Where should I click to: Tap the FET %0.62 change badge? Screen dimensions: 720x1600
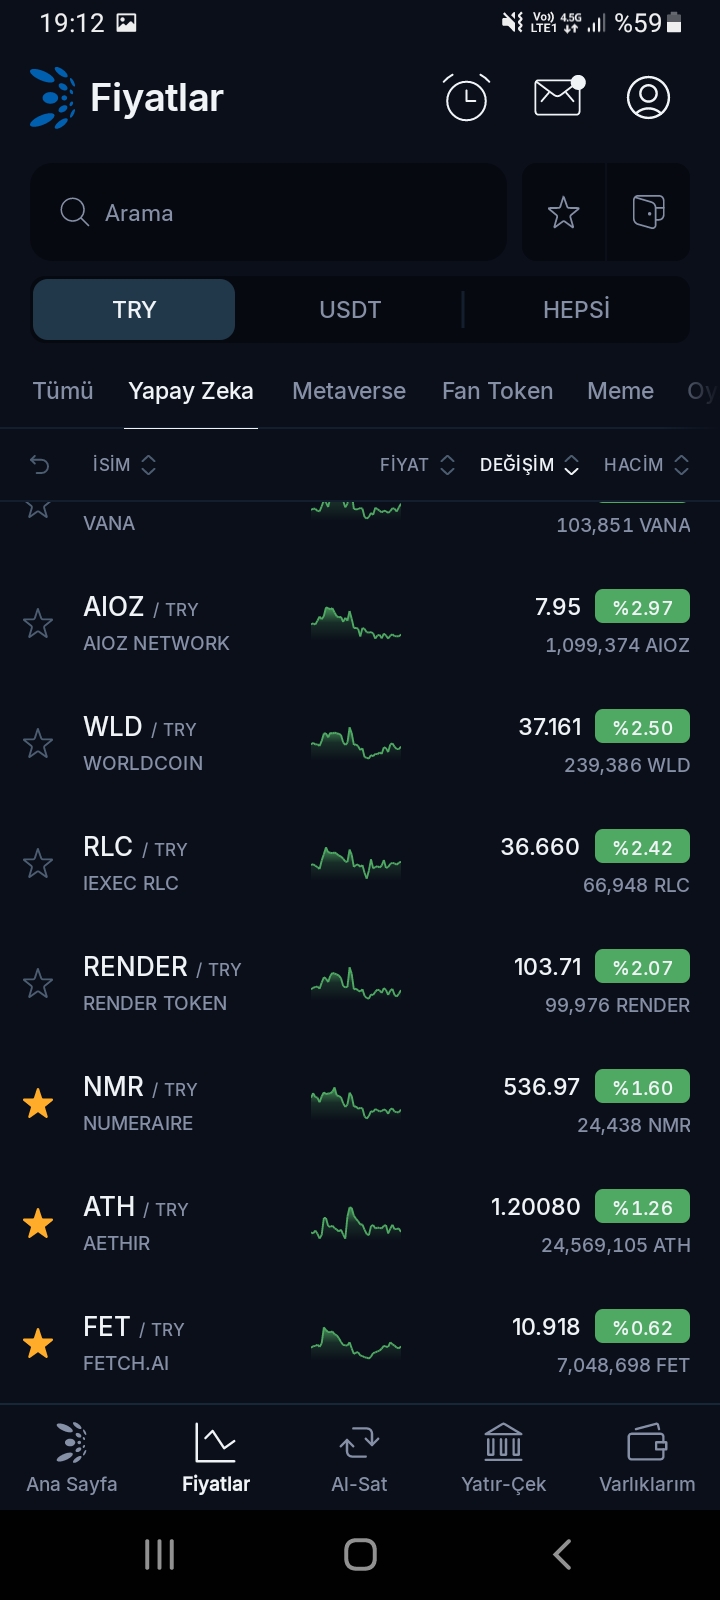(x=642, y=1328)
